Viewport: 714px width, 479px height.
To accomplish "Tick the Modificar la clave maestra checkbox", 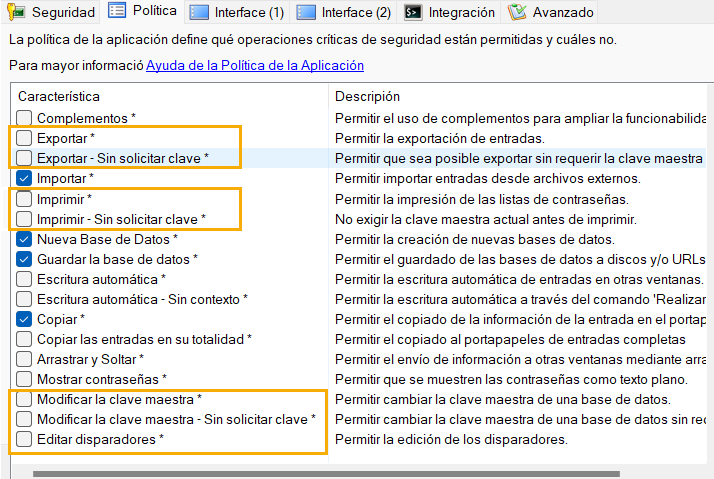I will [x=24, y=399].
